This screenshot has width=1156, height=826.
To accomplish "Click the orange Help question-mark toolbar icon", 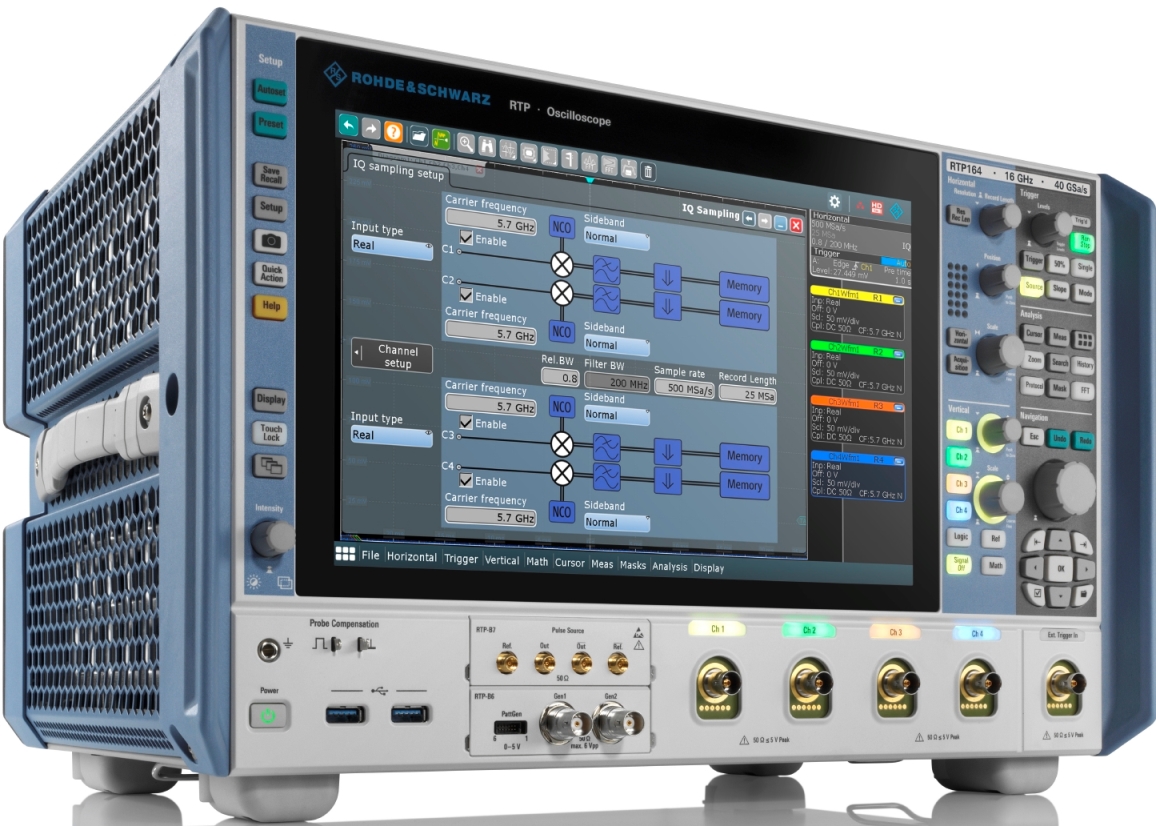I will 394,132.
